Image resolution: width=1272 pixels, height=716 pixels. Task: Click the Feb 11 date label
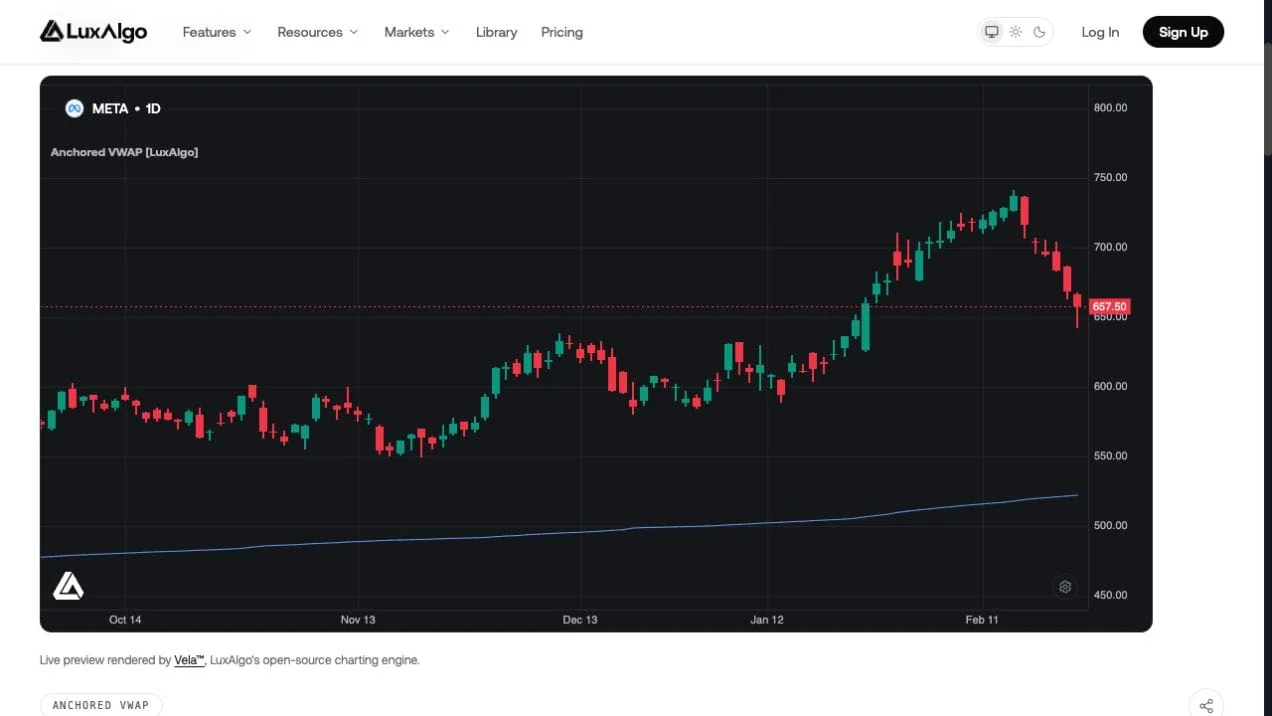982,620
